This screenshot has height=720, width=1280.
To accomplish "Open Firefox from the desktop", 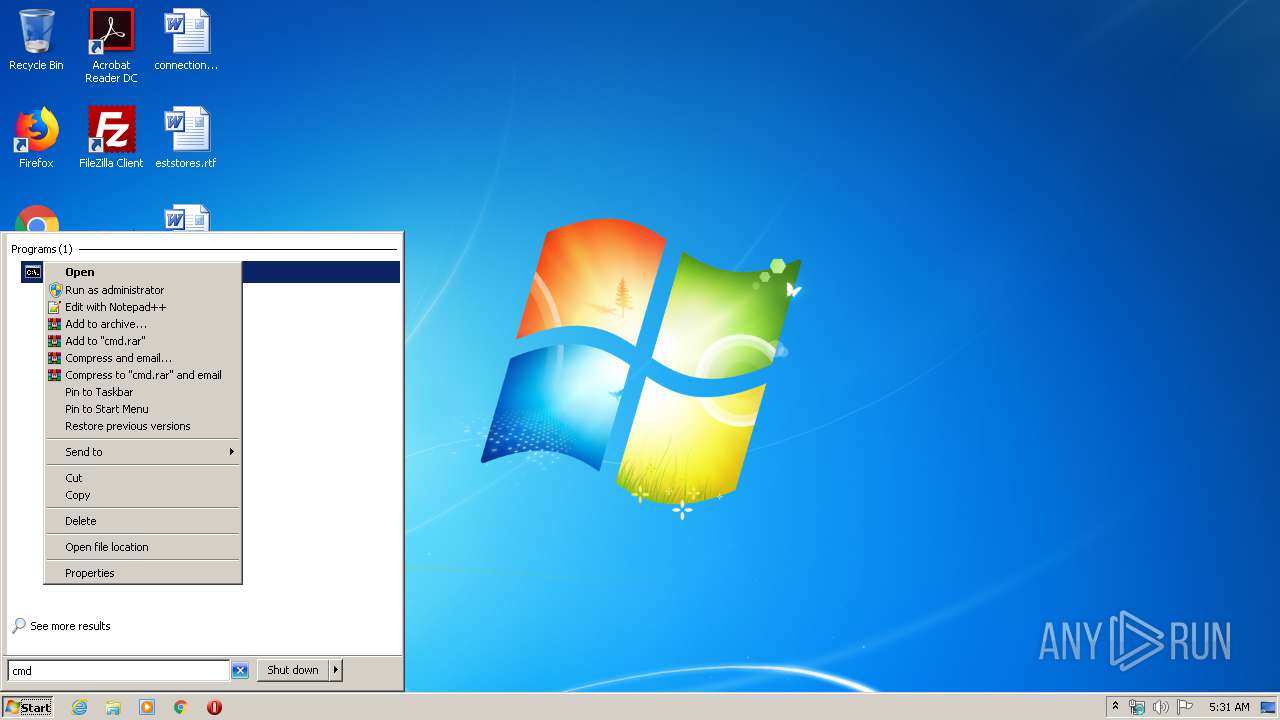I will 36,138.
